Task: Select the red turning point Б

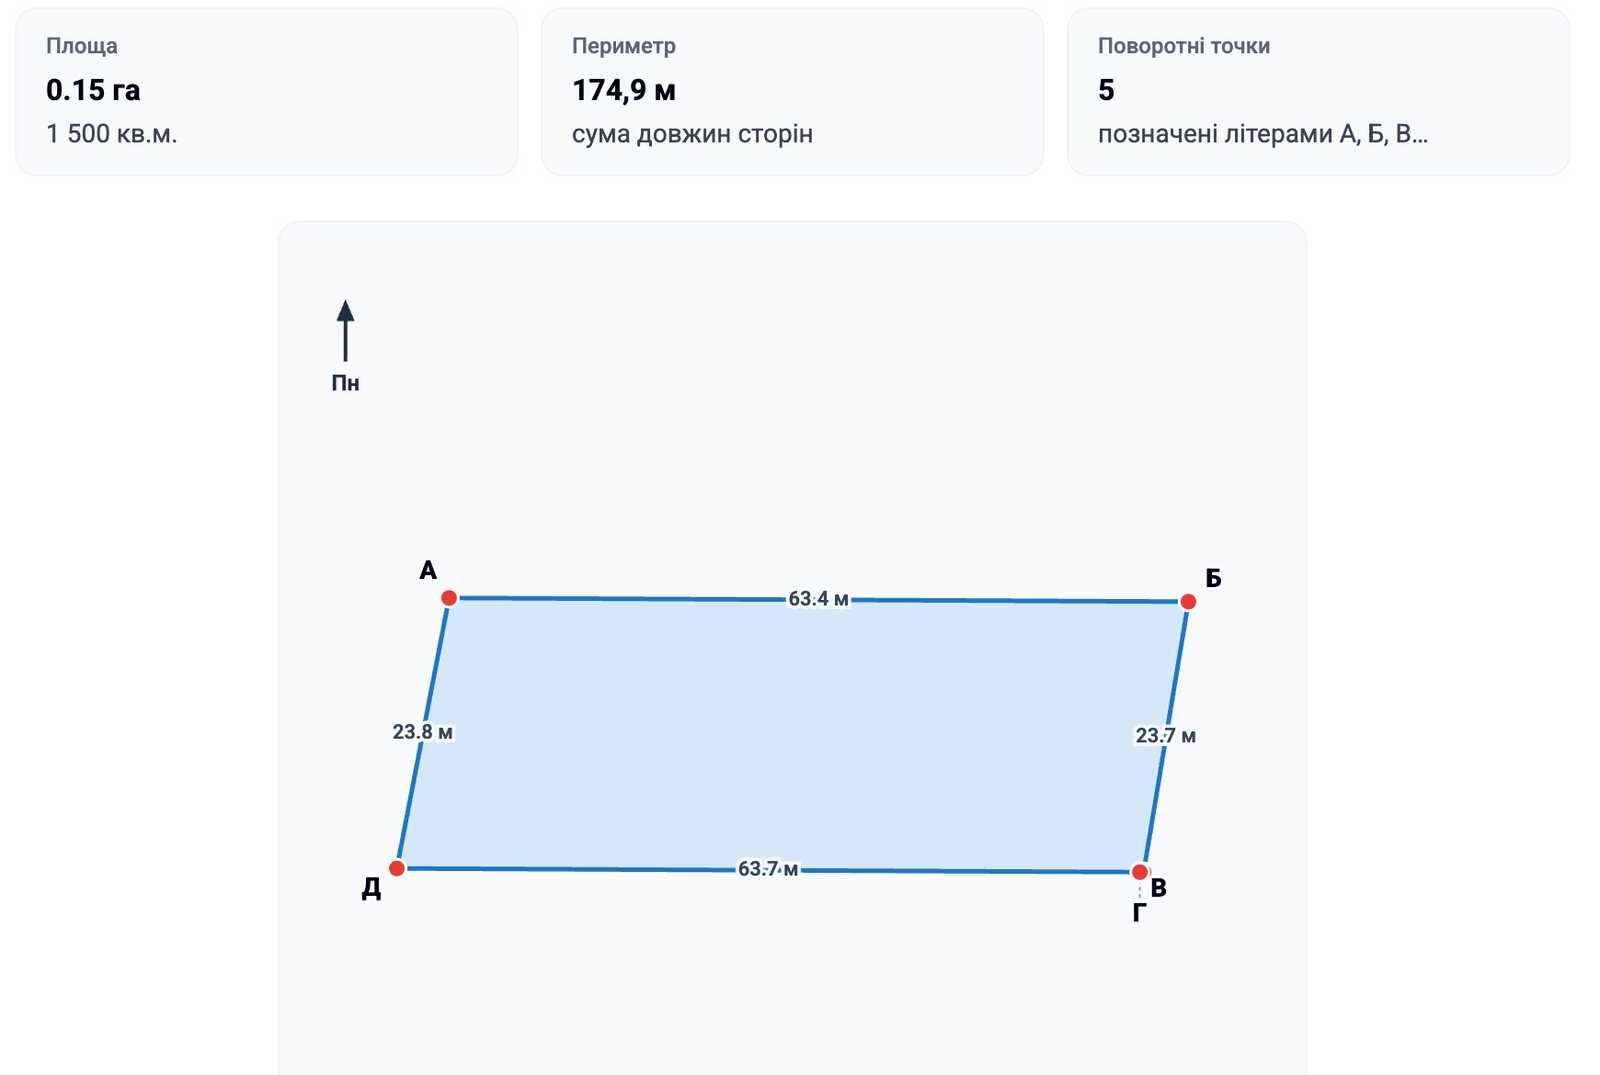Action: (x=1188, y=601)
